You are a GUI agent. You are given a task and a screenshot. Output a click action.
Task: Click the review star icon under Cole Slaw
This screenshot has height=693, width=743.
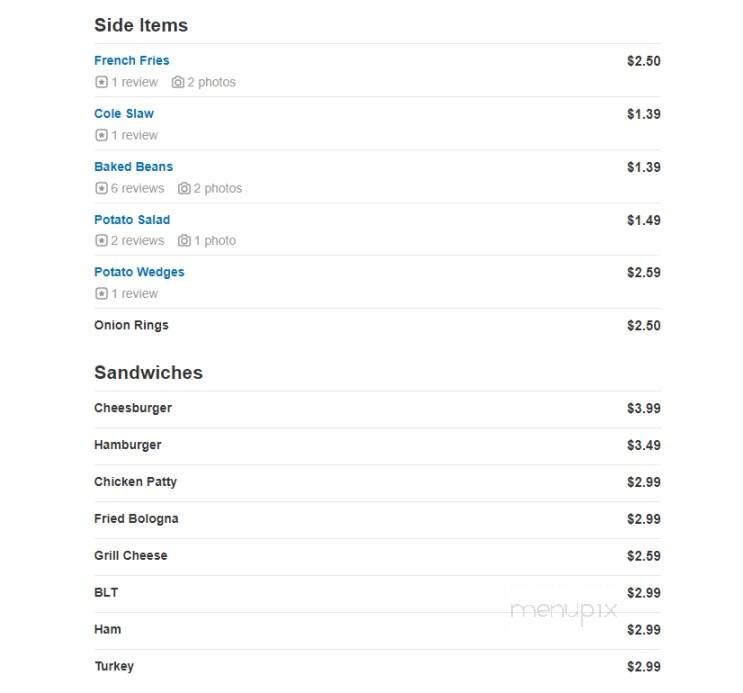(x=101, y=135)
